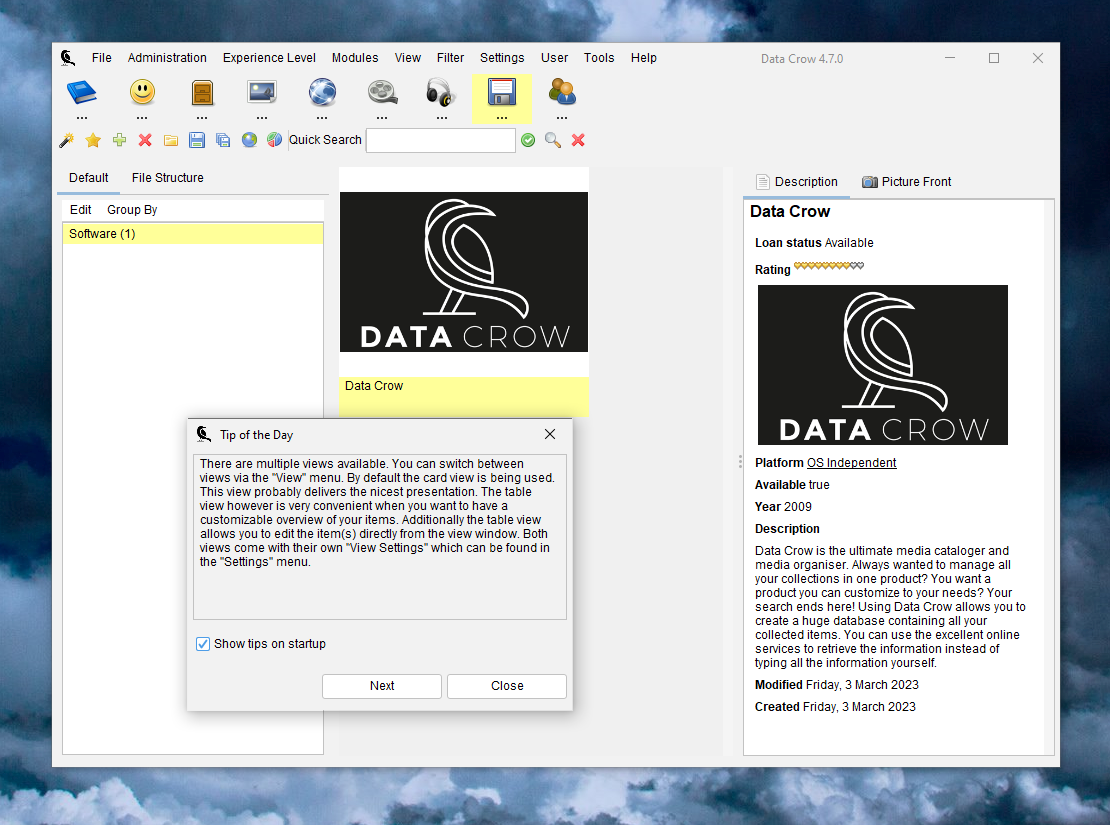
Task: Apply quick search with green checkmark icon
Action: pos(528,140)
